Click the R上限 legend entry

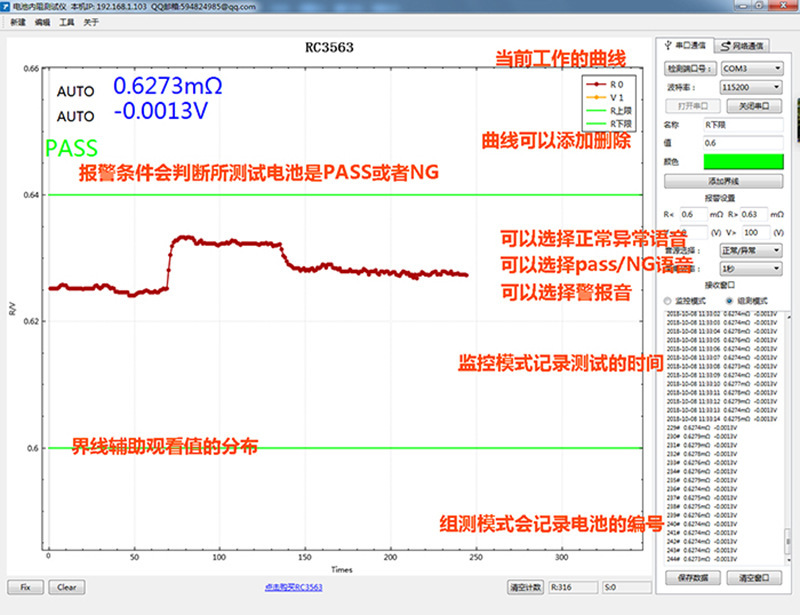pyautogui.click(x=609, y=111)
